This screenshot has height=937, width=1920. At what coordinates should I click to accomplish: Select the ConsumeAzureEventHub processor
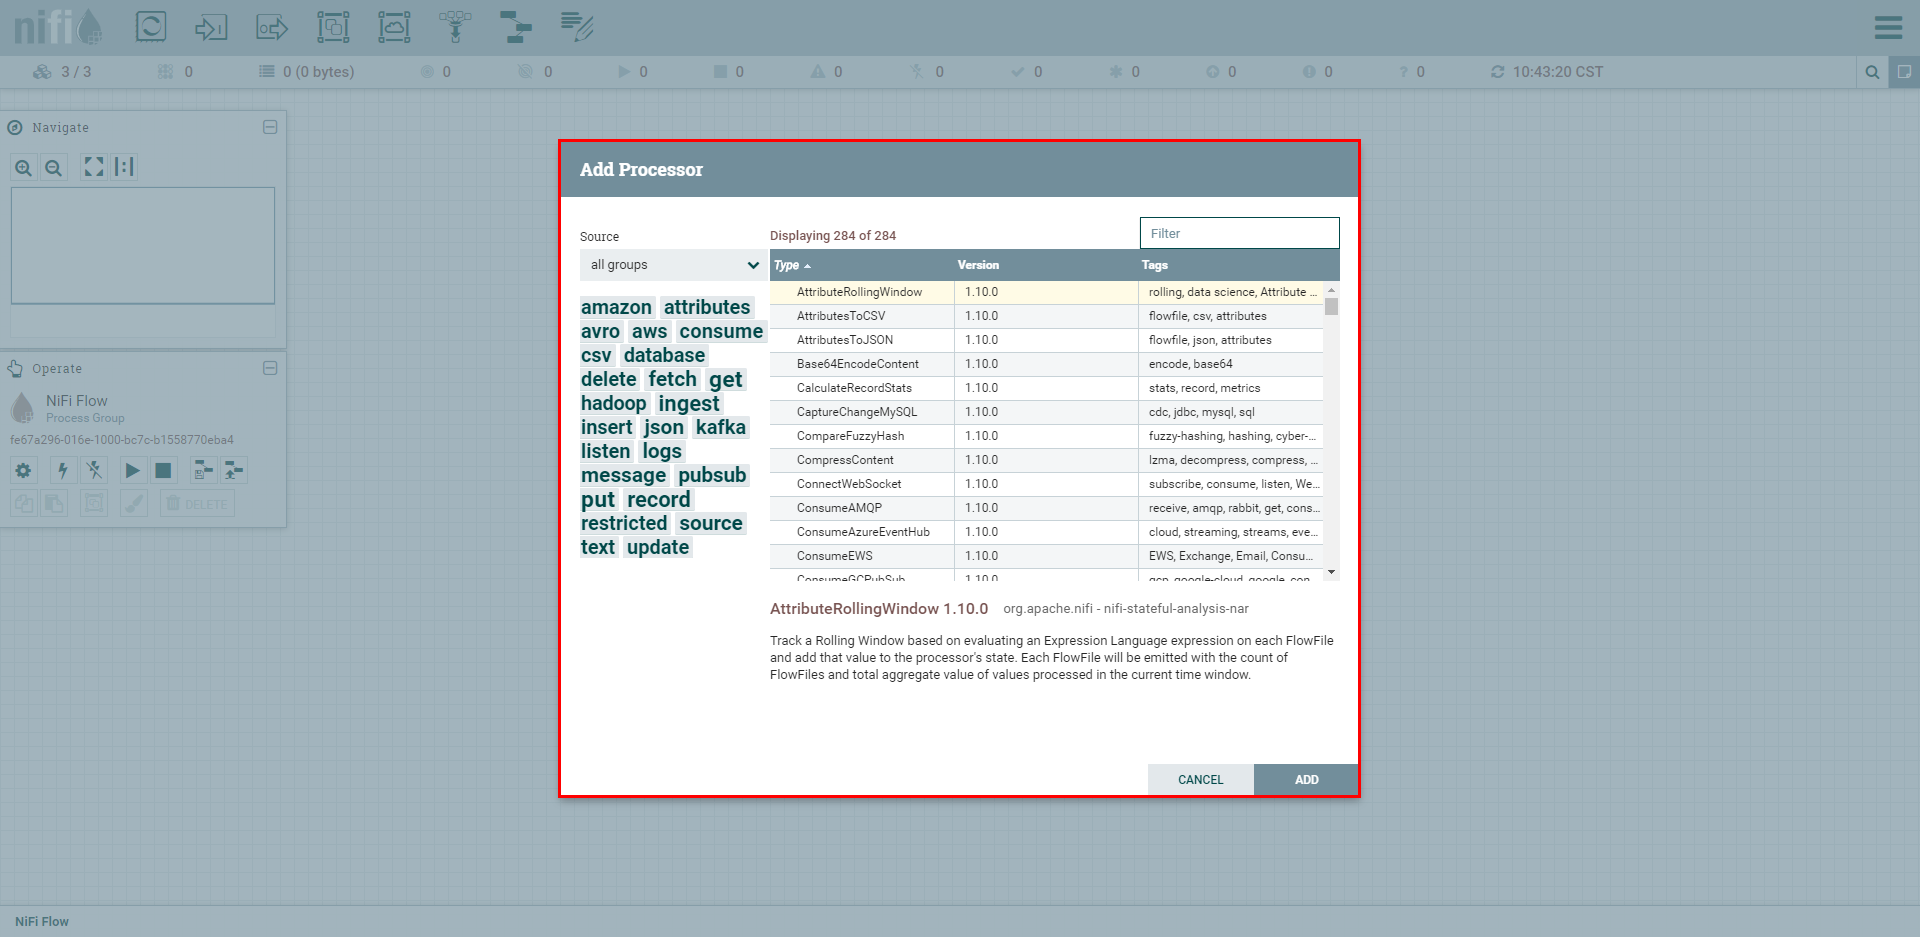[x=1046, y=532]
